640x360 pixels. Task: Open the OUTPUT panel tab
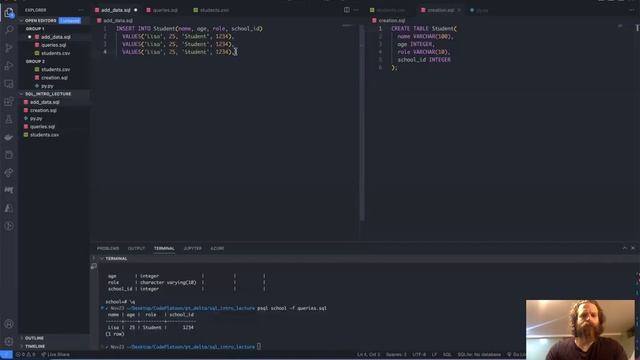(136, 248)
